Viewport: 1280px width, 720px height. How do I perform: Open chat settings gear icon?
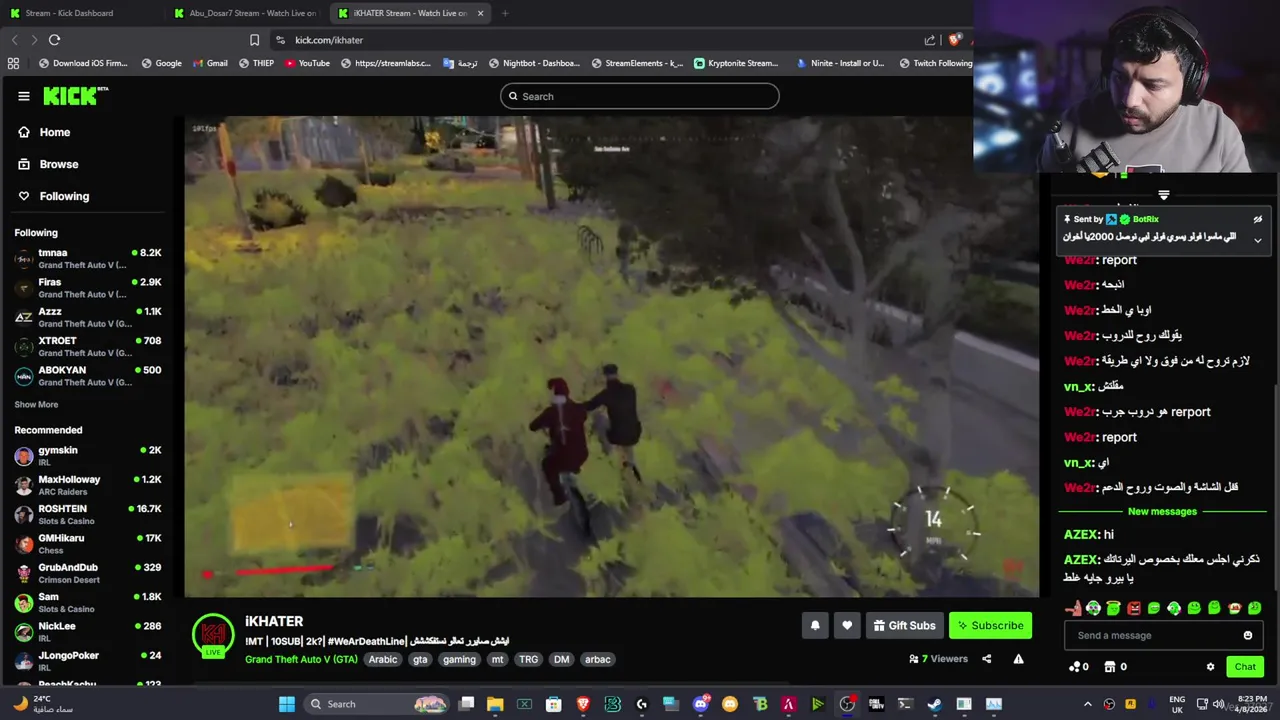click(1210, 667)
